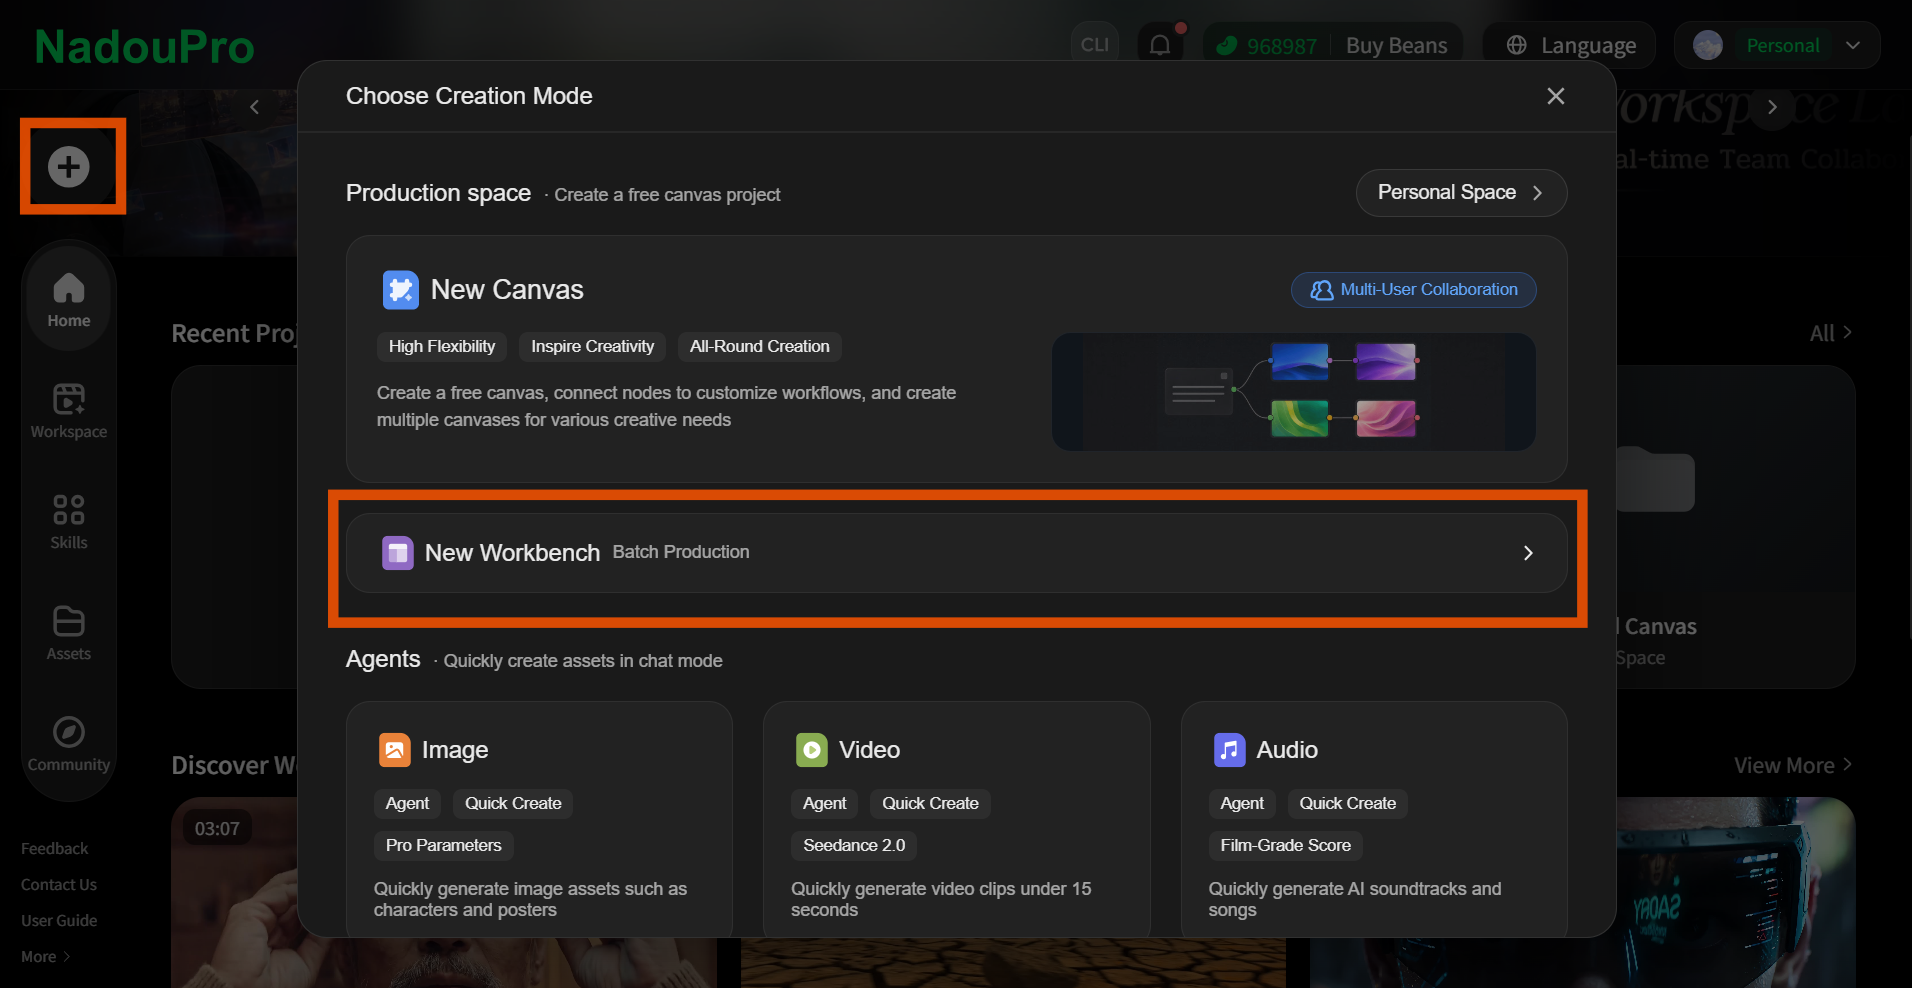Viewport: 1912px width, 988px height.
Task: Click Quick Create tag under Video
Action: 931,804
